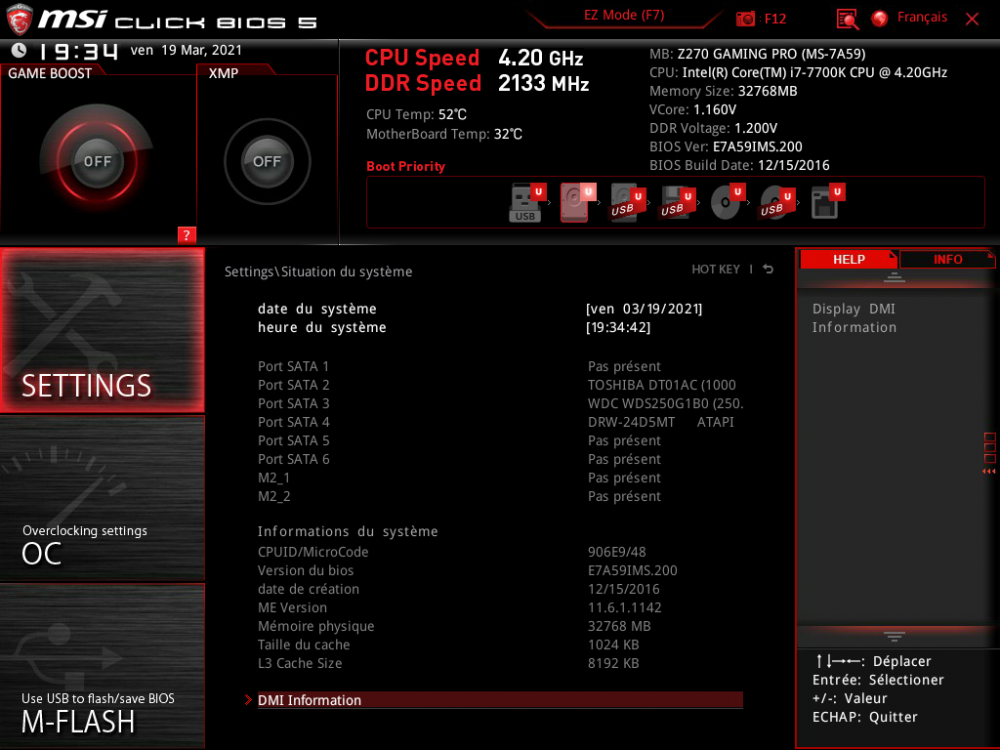Select the Port SATA 6 row
This screenshot has width=1000, height=750.
tap(500, 459)
